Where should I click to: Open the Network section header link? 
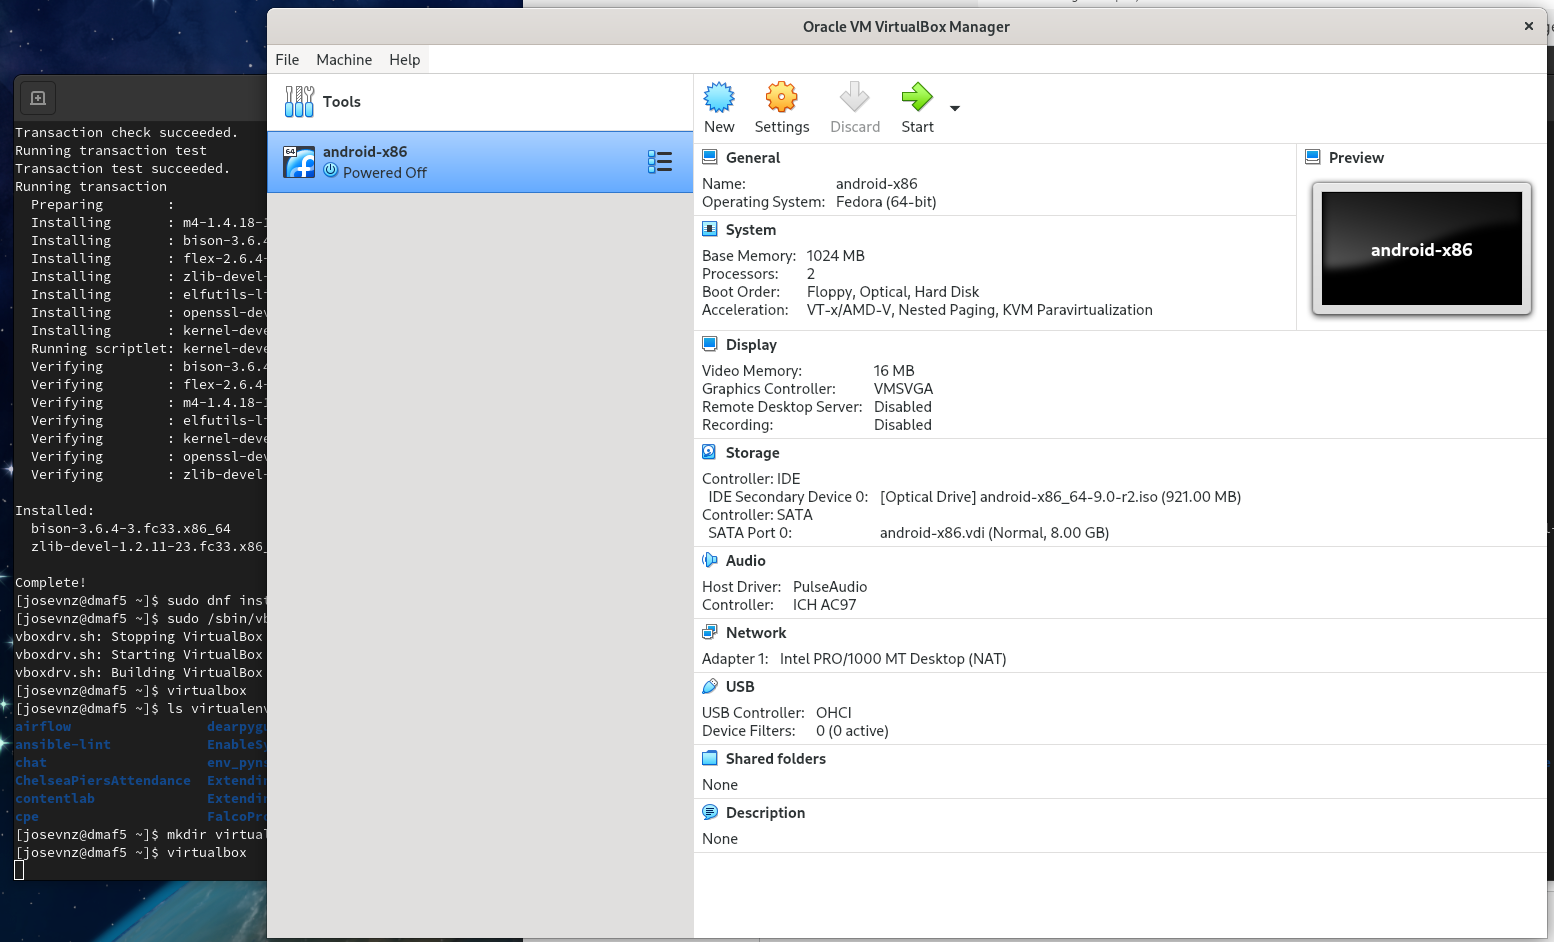point(755,633)
